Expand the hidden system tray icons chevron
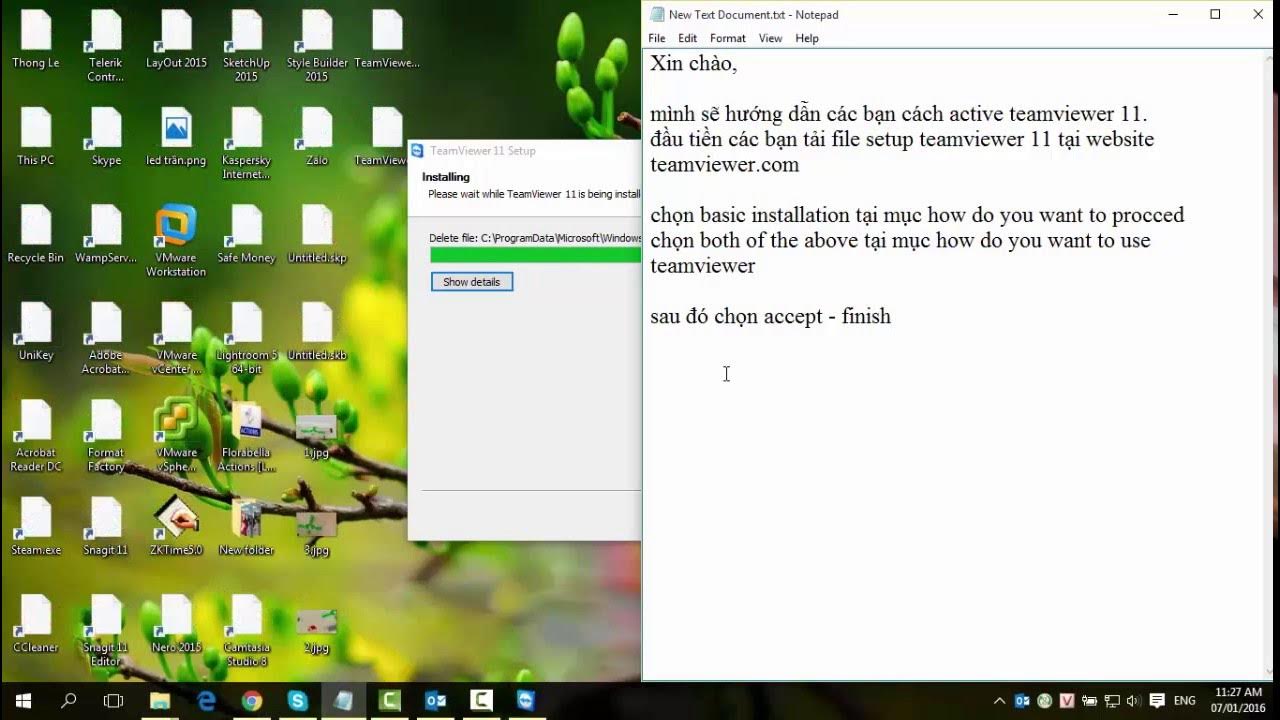1280x720 pixels. coord(999,701)
